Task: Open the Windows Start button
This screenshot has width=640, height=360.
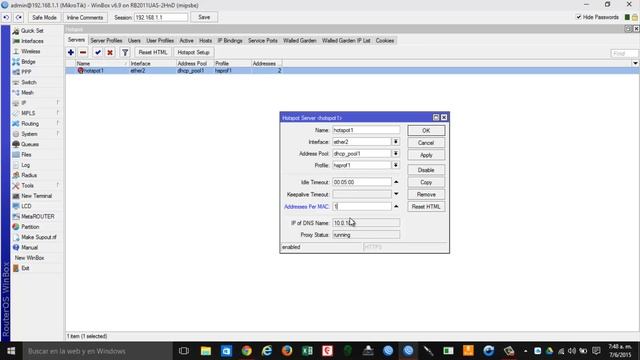Action: pyautogui.click(x=11, y=351)
